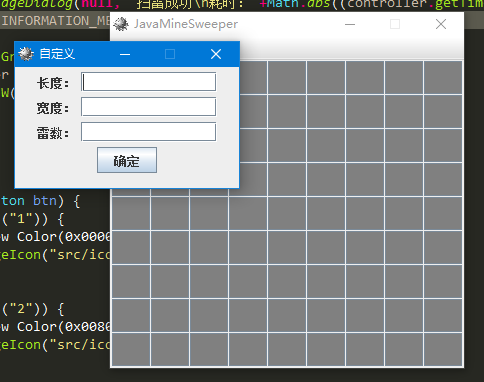This screenshot has width=484, height=382.
Task: Click the mine icon in 自定义 title bar
Action: pyautogui.click(x=26, y=54)
